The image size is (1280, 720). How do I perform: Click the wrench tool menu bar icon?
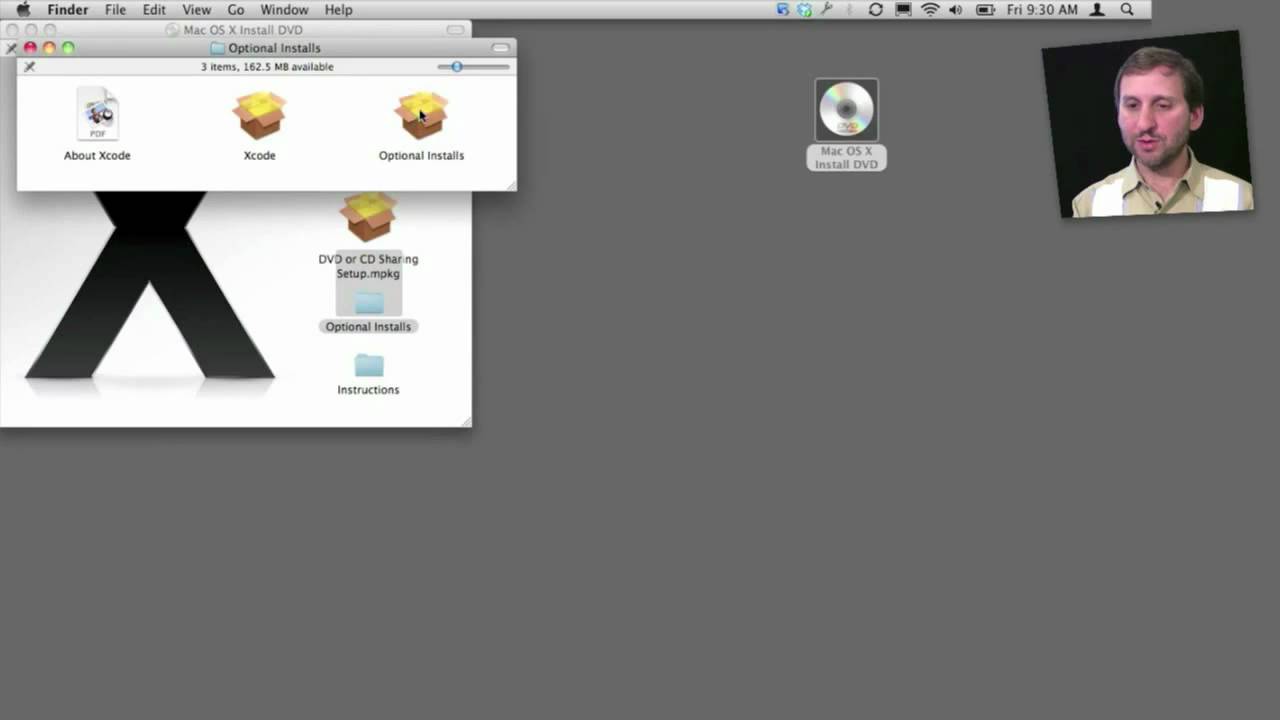pyautogui.click(x=827, y=10)
